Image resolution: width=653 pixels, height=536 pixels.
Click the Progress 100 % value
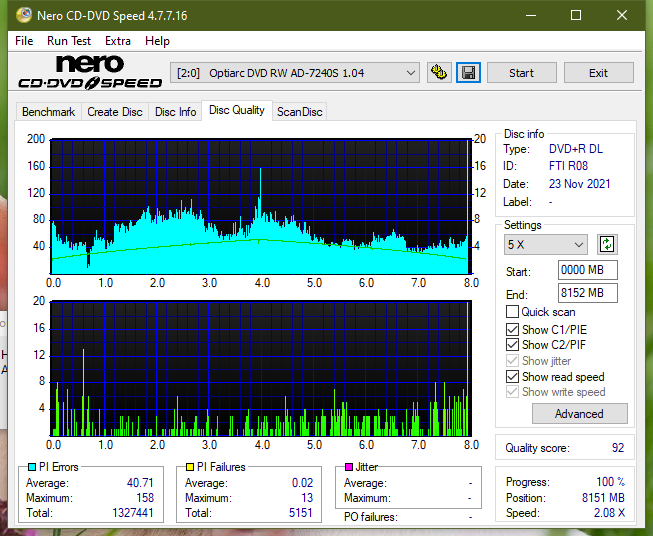(611, 482)
